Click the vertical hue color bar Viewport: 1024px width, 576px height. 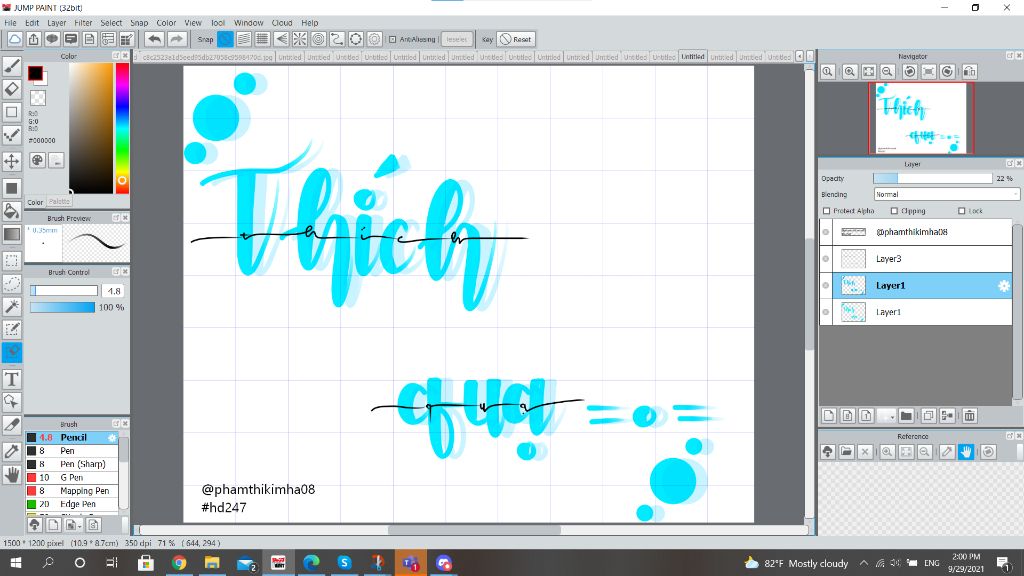click(x=122, y=128)
